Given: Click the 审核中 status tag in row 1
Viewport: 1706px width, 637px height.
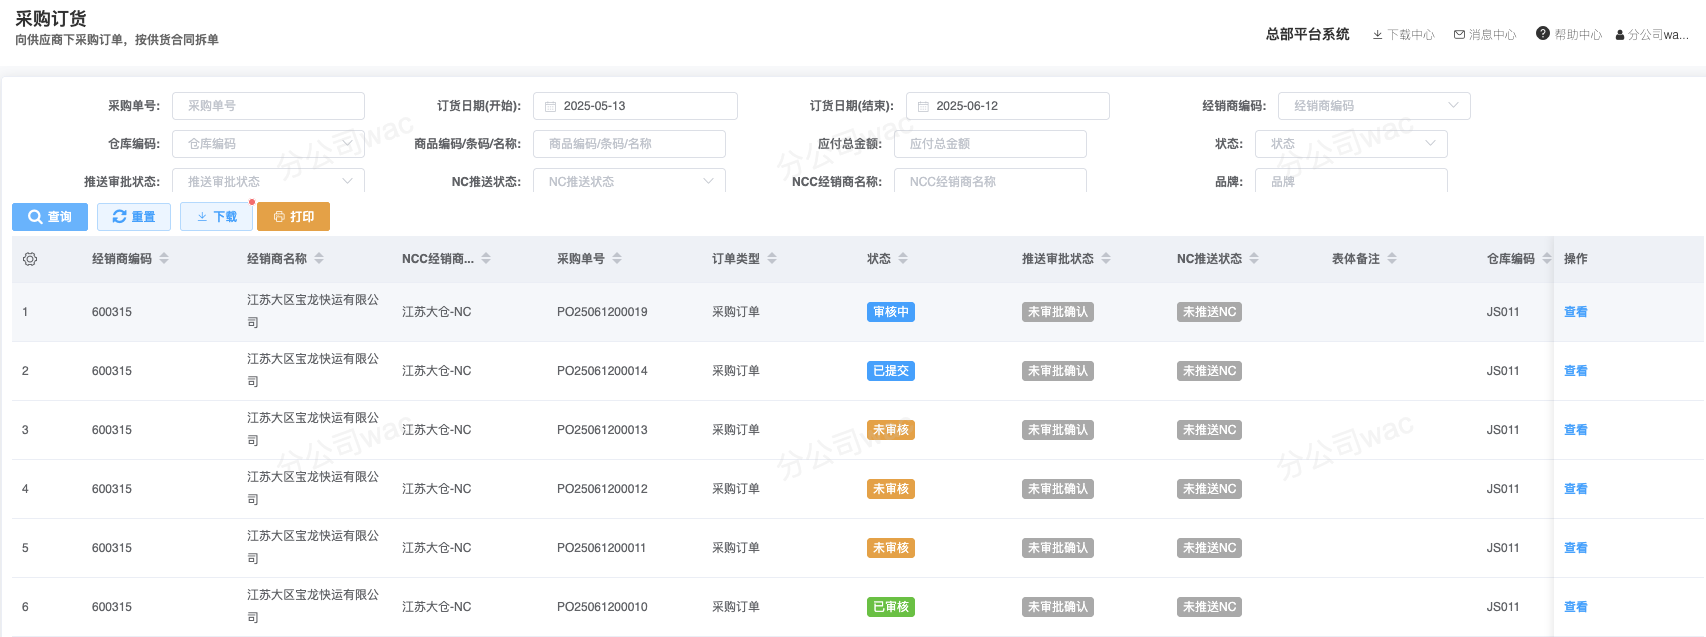Looking at the screenshot, I should point(890,312).
